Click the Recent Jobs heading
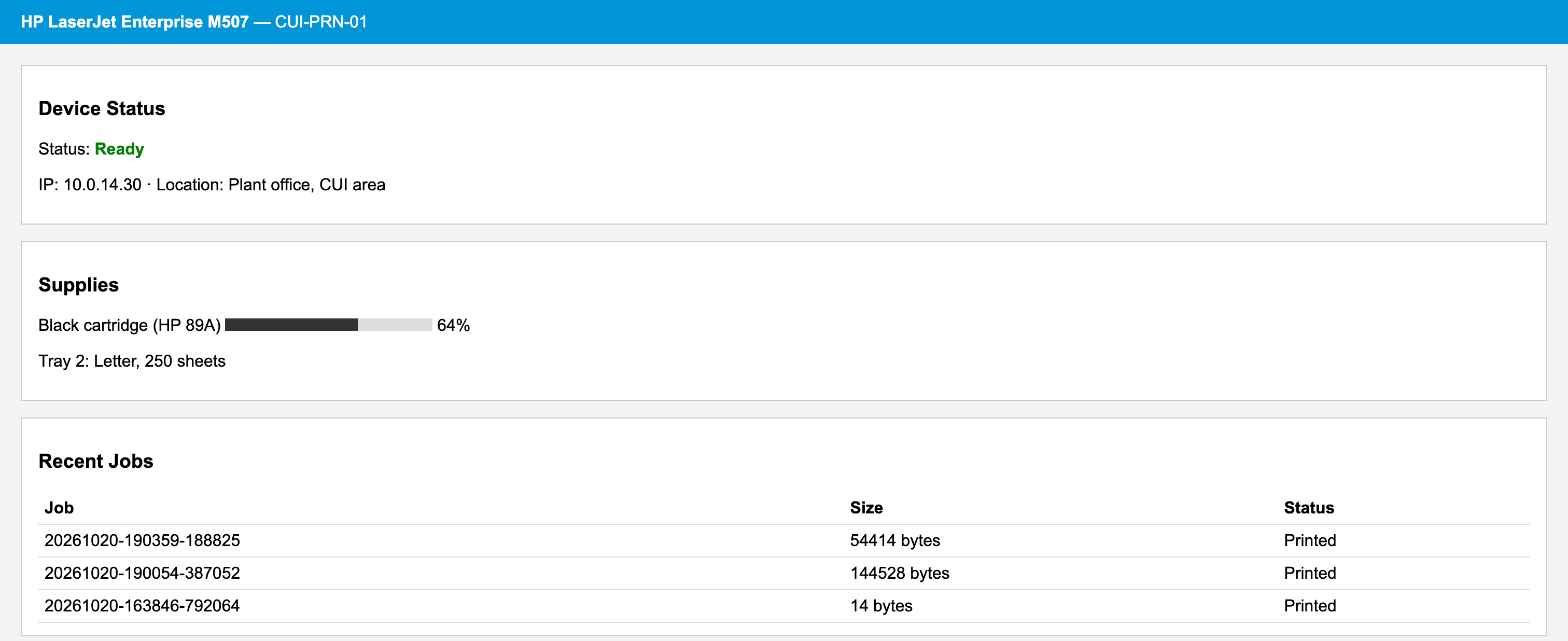The width and height of the screenshot is (1568, 641). 96,461
